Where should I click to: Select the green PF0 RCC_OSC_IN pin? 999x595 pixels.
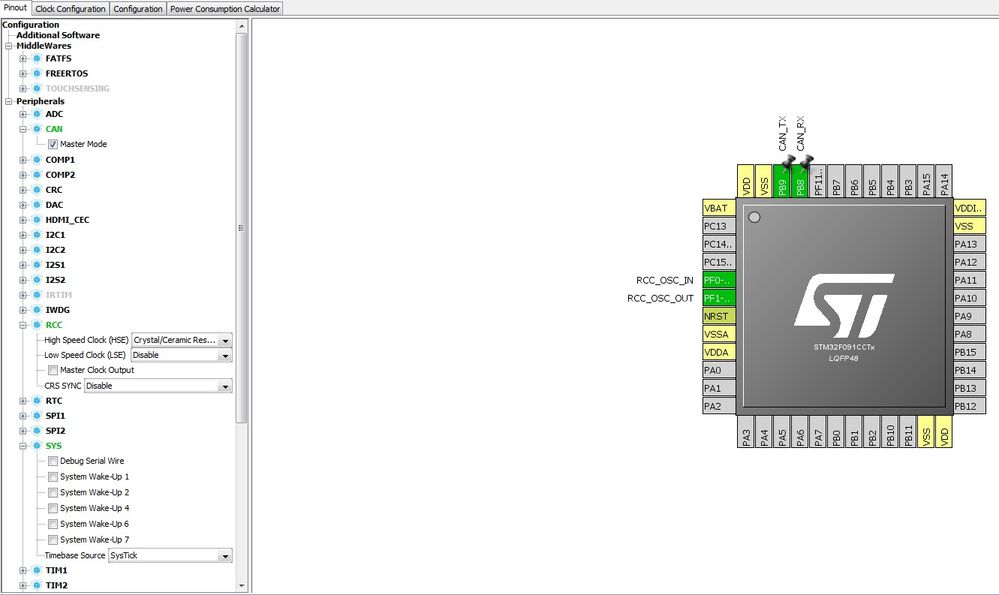pos(719,280)
